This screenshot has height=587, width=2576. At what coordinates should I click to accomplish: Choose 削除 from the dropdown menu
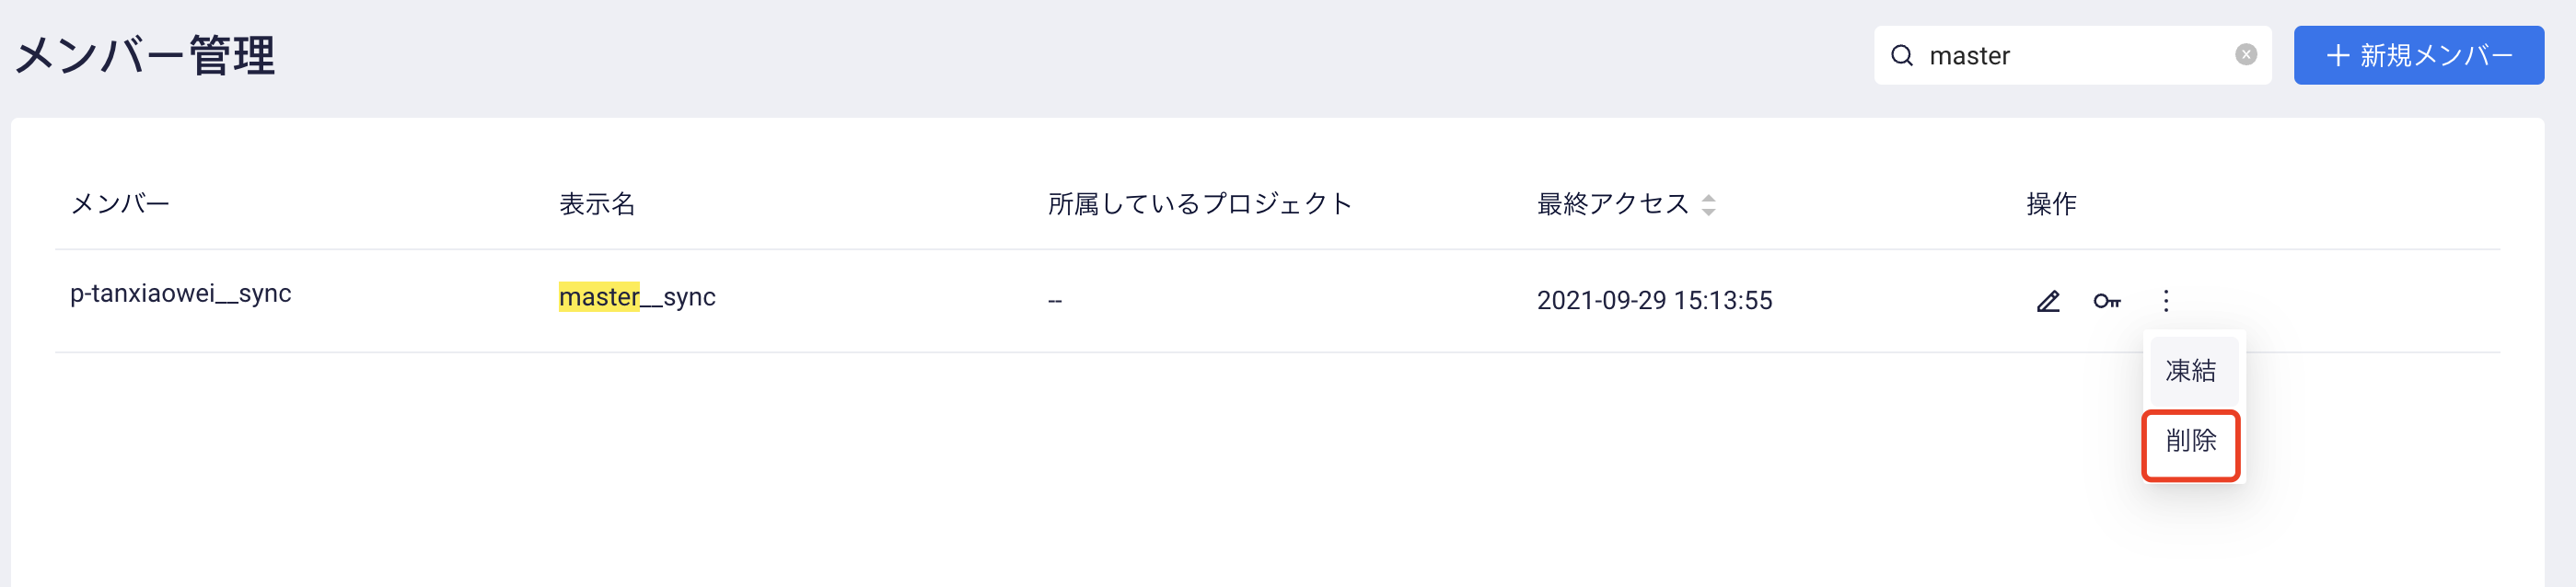2191,441
